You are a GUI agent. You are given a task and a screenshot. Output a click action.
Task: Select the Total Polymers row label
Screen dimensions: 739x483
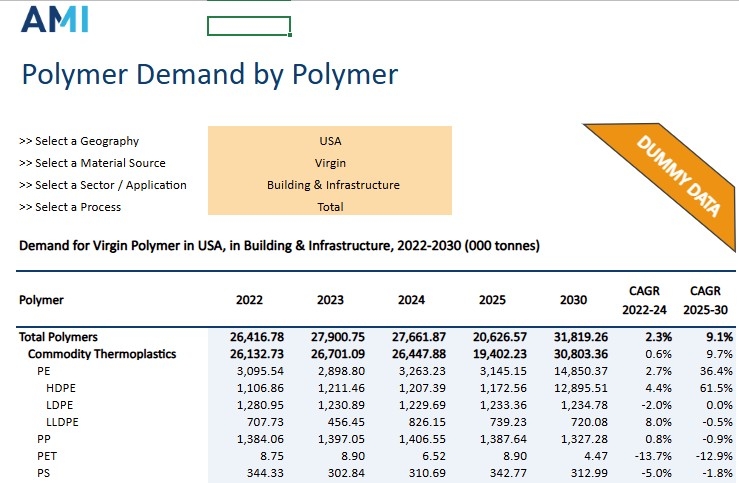point(60,338)
